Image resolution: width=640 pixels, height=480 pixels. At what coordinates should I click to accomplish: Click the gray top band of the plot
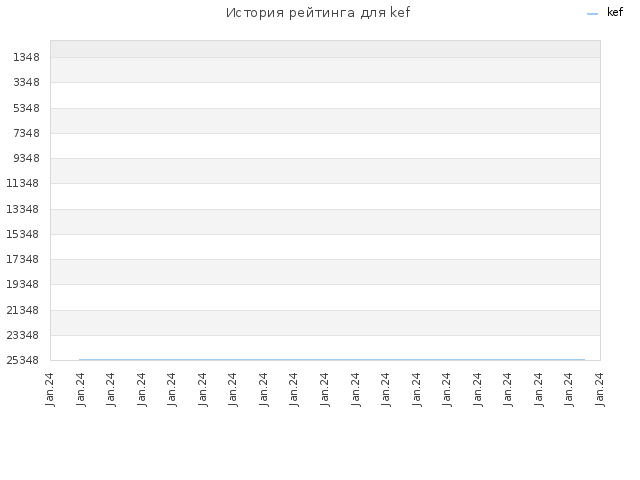(325, 49)
